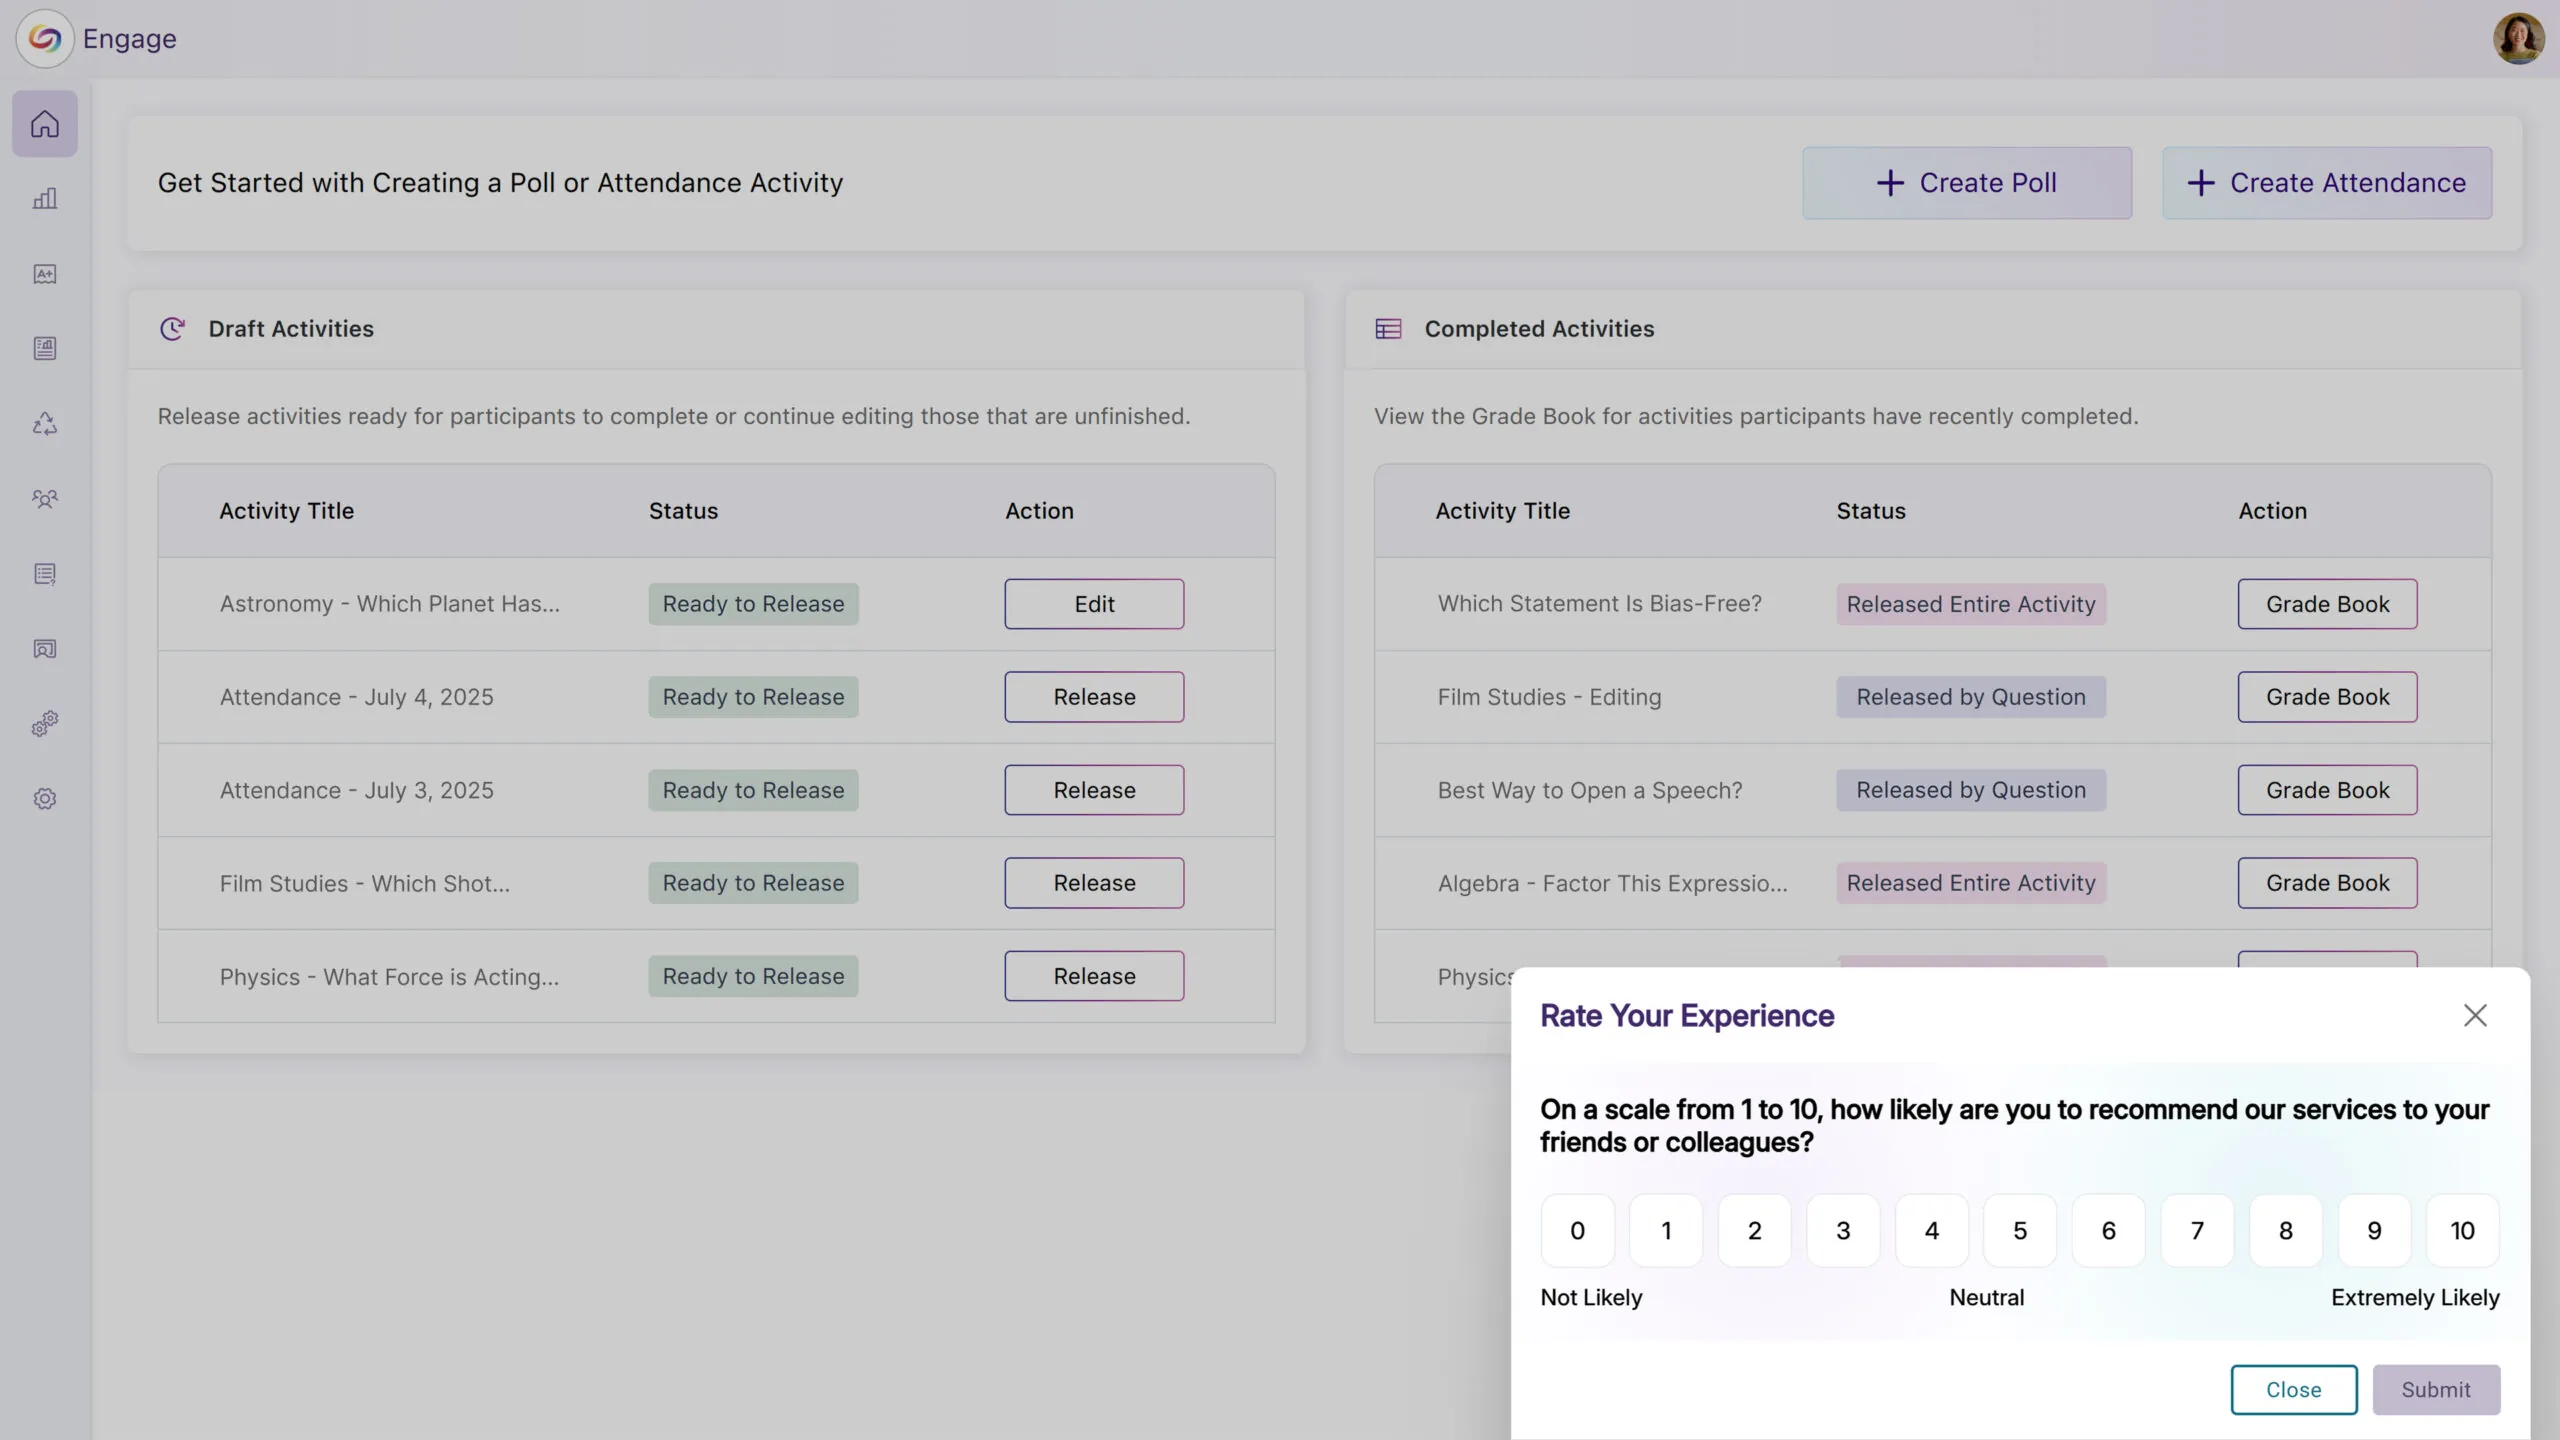
Task: Select rating 0 on the scale
Action: click(x=1577, y=1230)
